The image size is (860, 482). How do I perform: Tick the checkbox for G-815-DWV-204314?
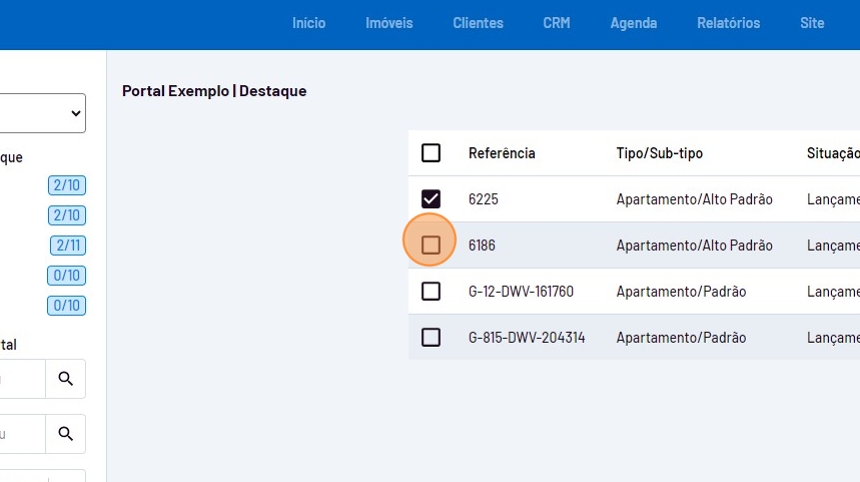point(431,337)
